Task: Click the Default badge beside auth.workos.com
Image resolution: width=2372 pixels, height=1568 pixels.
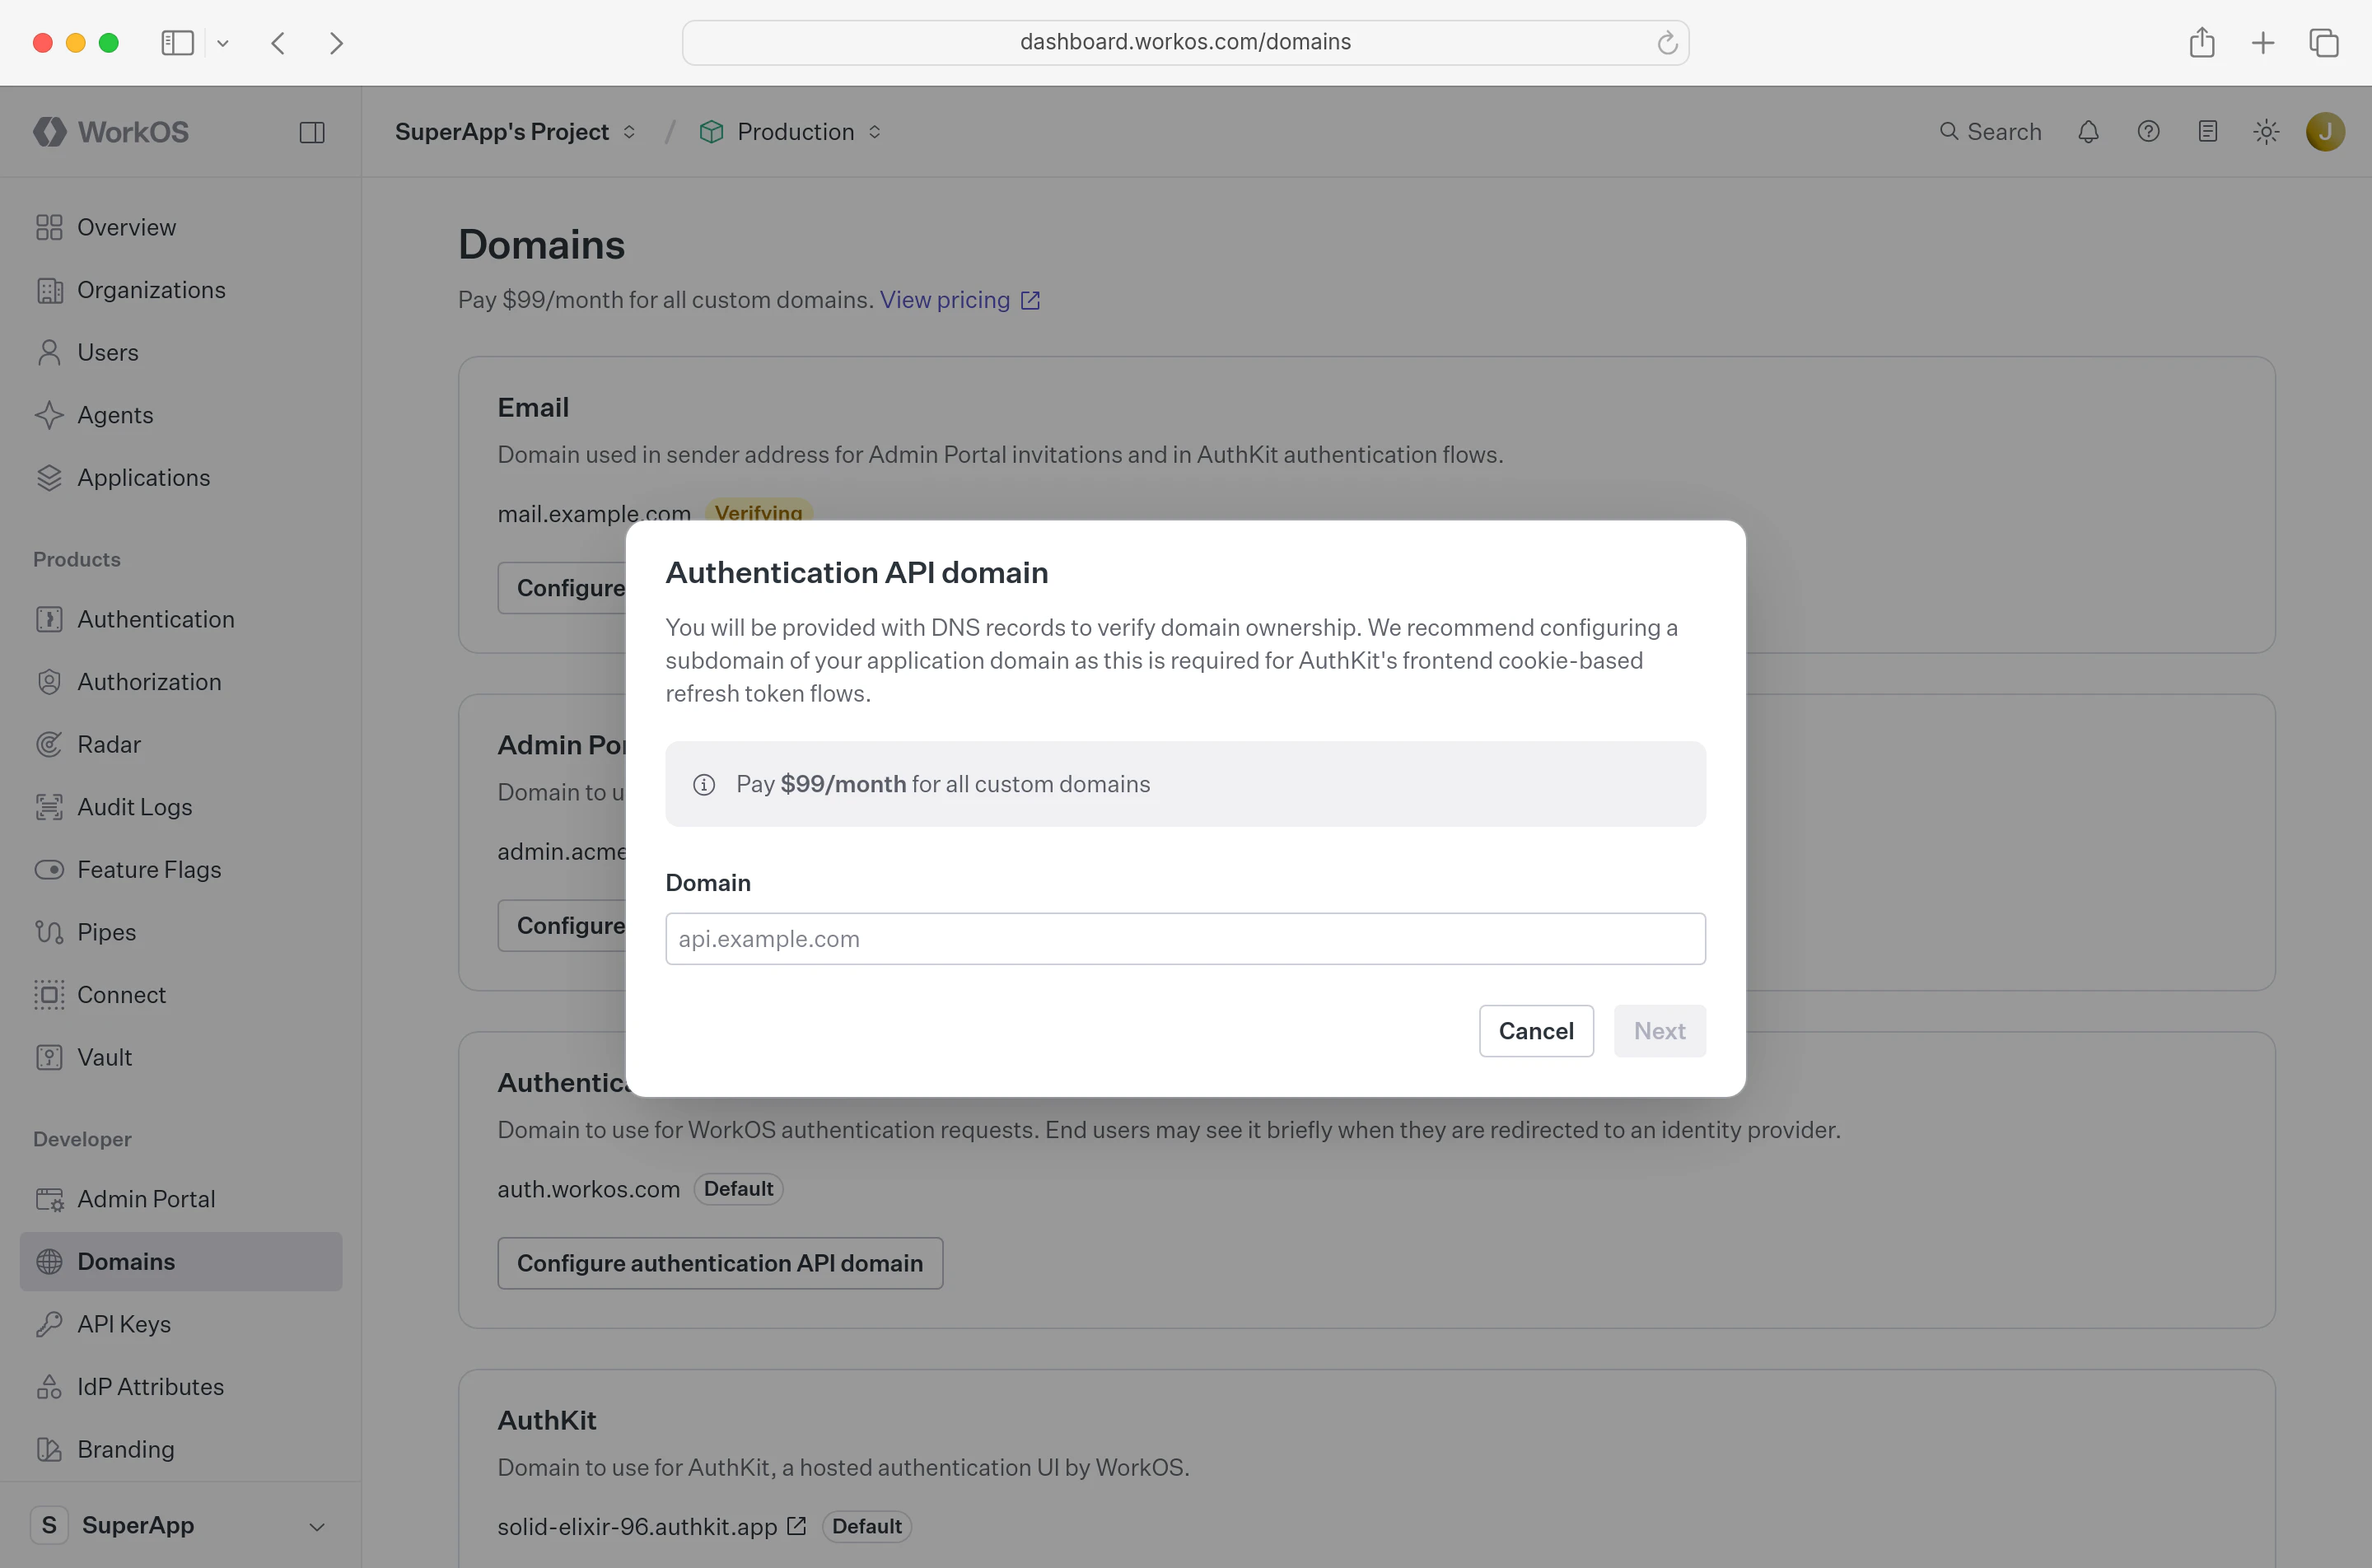Action: coord(738,1189)
